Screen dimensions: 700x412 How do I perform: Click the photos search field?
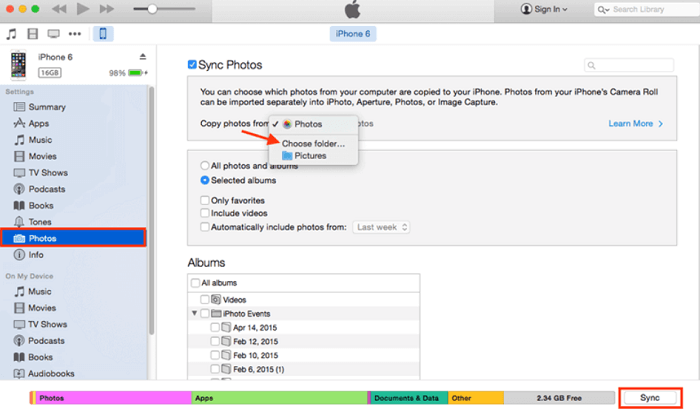point(629,65)
